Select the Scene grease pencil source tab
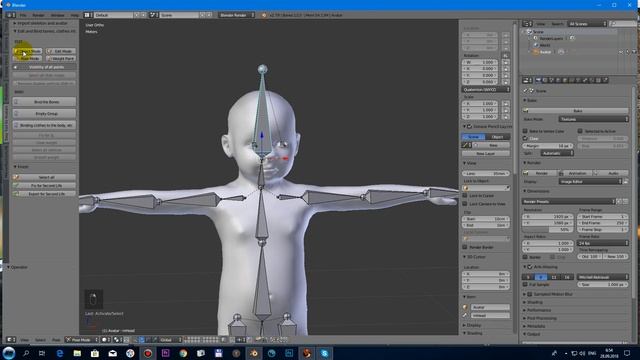The width and height of the screenshot is (640, 360). (473, 137)
